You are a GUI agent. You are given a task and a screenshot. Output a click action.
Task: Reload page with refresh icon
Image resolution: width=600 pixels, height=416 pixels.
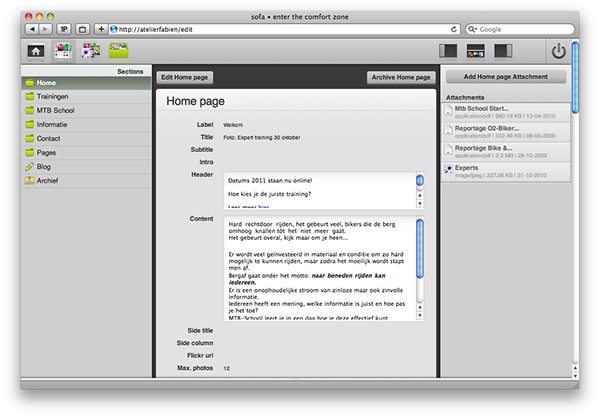click(x=453, y=29)
